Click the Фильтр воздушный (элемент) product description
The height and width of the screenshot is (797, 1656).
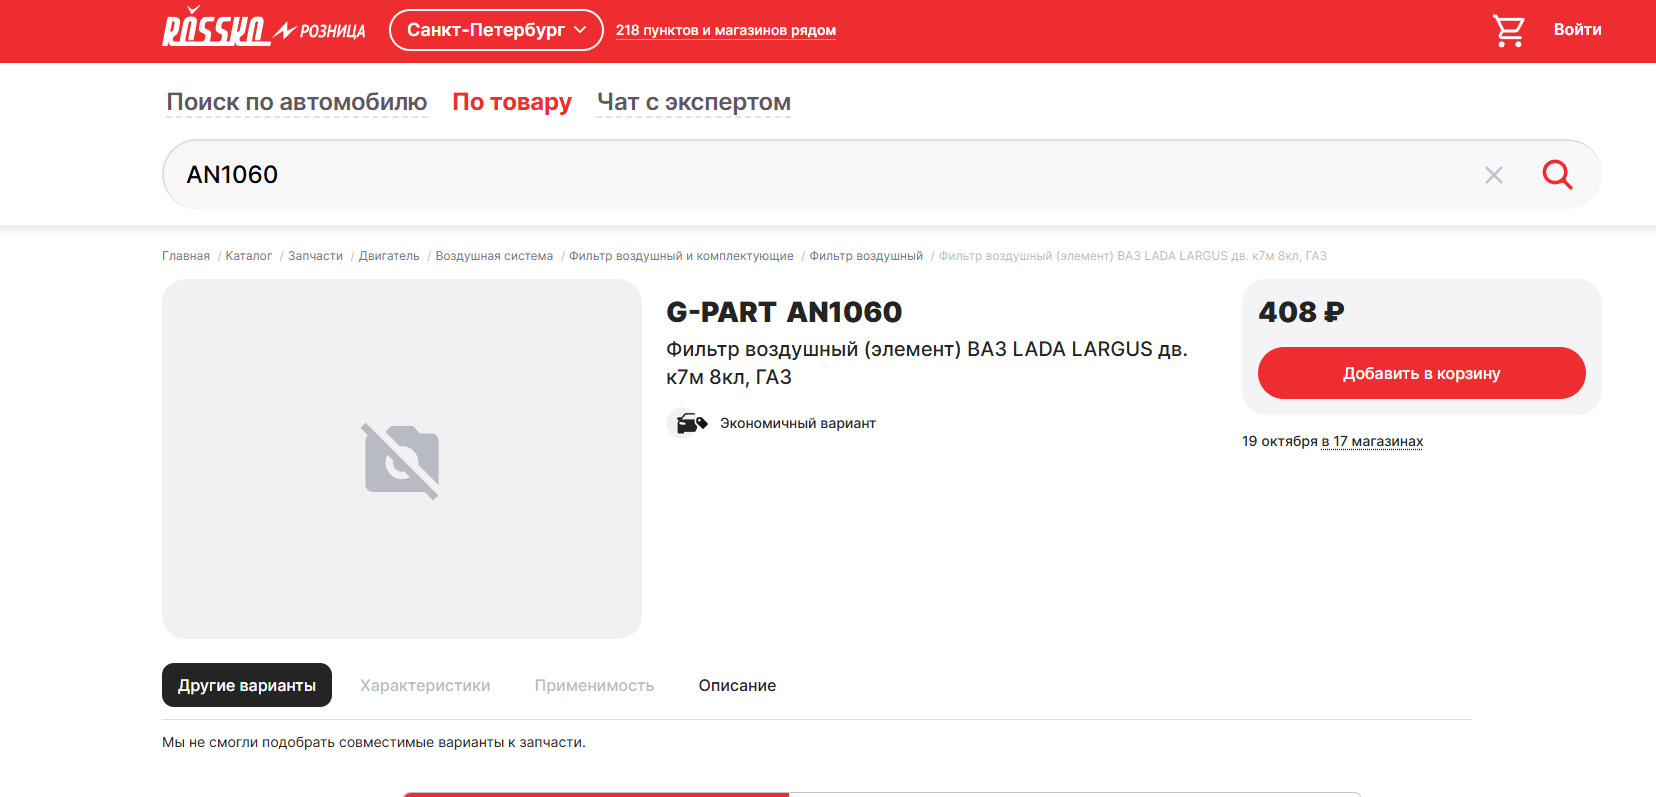click(x=927, y=363)
